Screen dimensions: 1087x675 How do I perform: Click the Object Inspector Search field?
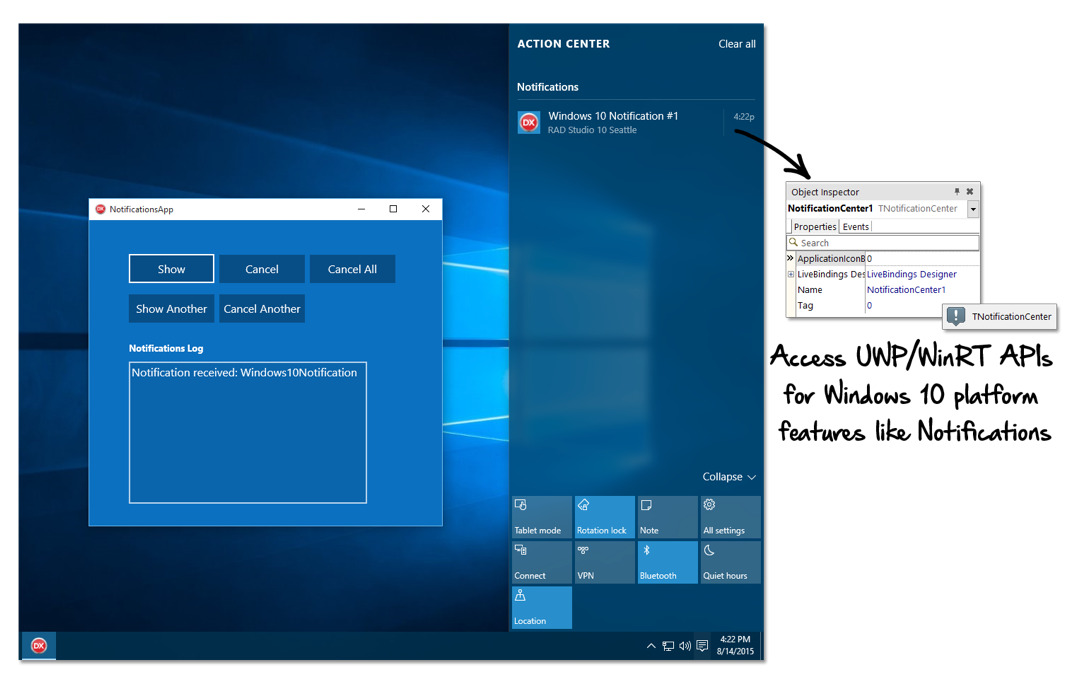tap(882, 243)
